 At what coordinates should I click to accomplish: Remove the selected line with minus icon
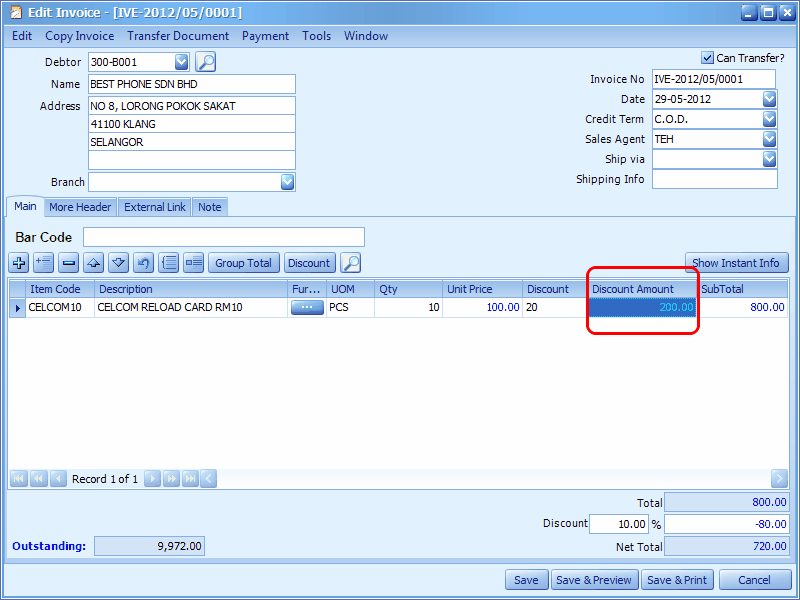click(68, 263)
